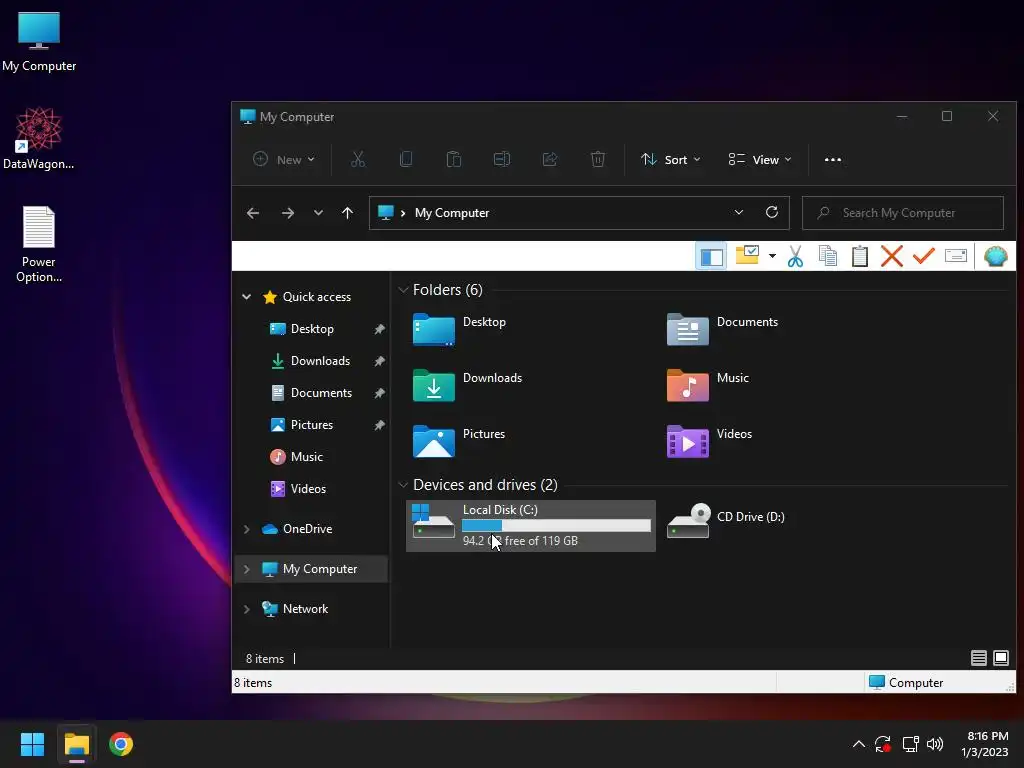Click the clipboard Paste icon in the classic toolbar
This screenshot has width=1024, height=768.
860,256
